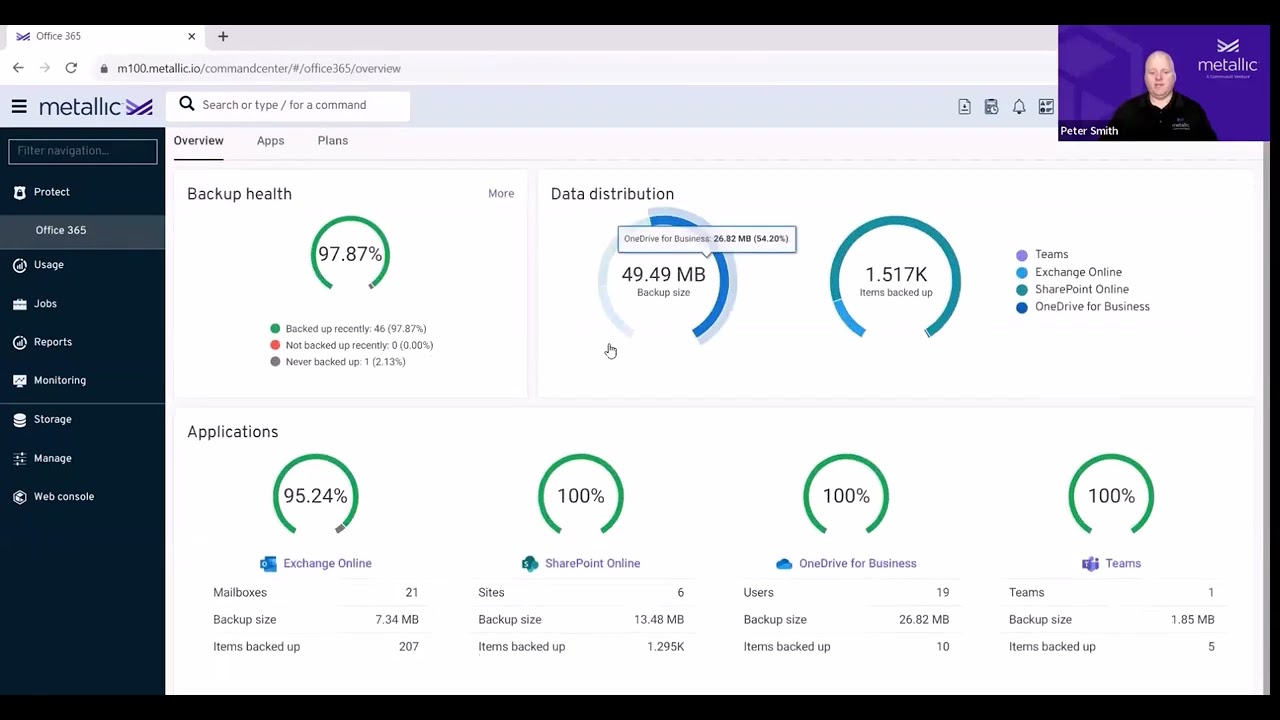Reload the page
The width and height of the screenshot is (1280, 720).
pyautogui.click(x=71, y=68)
